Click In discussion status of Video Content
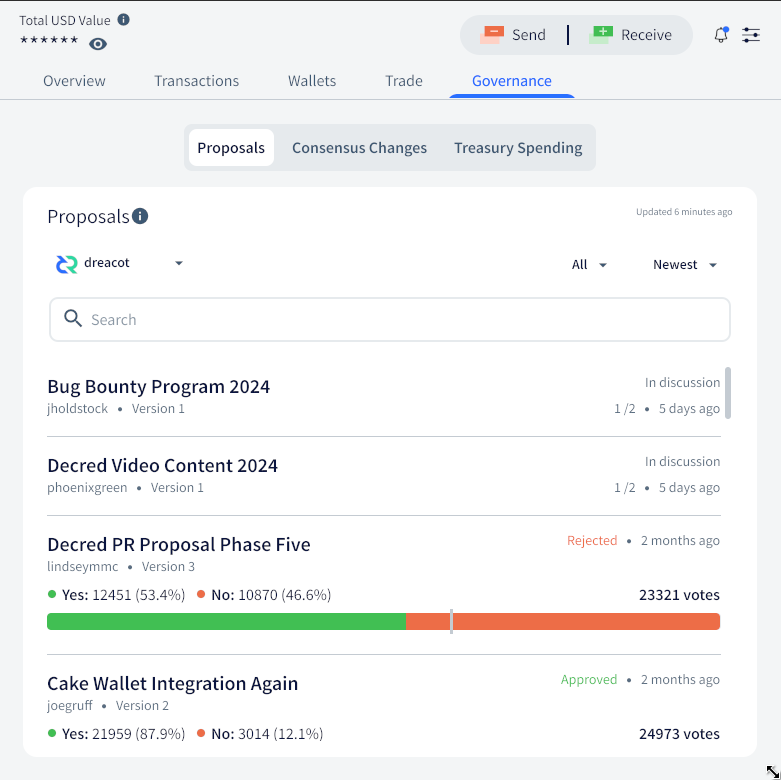The width and height of the screenshot is (781, 780). click(x=682, y=462)
